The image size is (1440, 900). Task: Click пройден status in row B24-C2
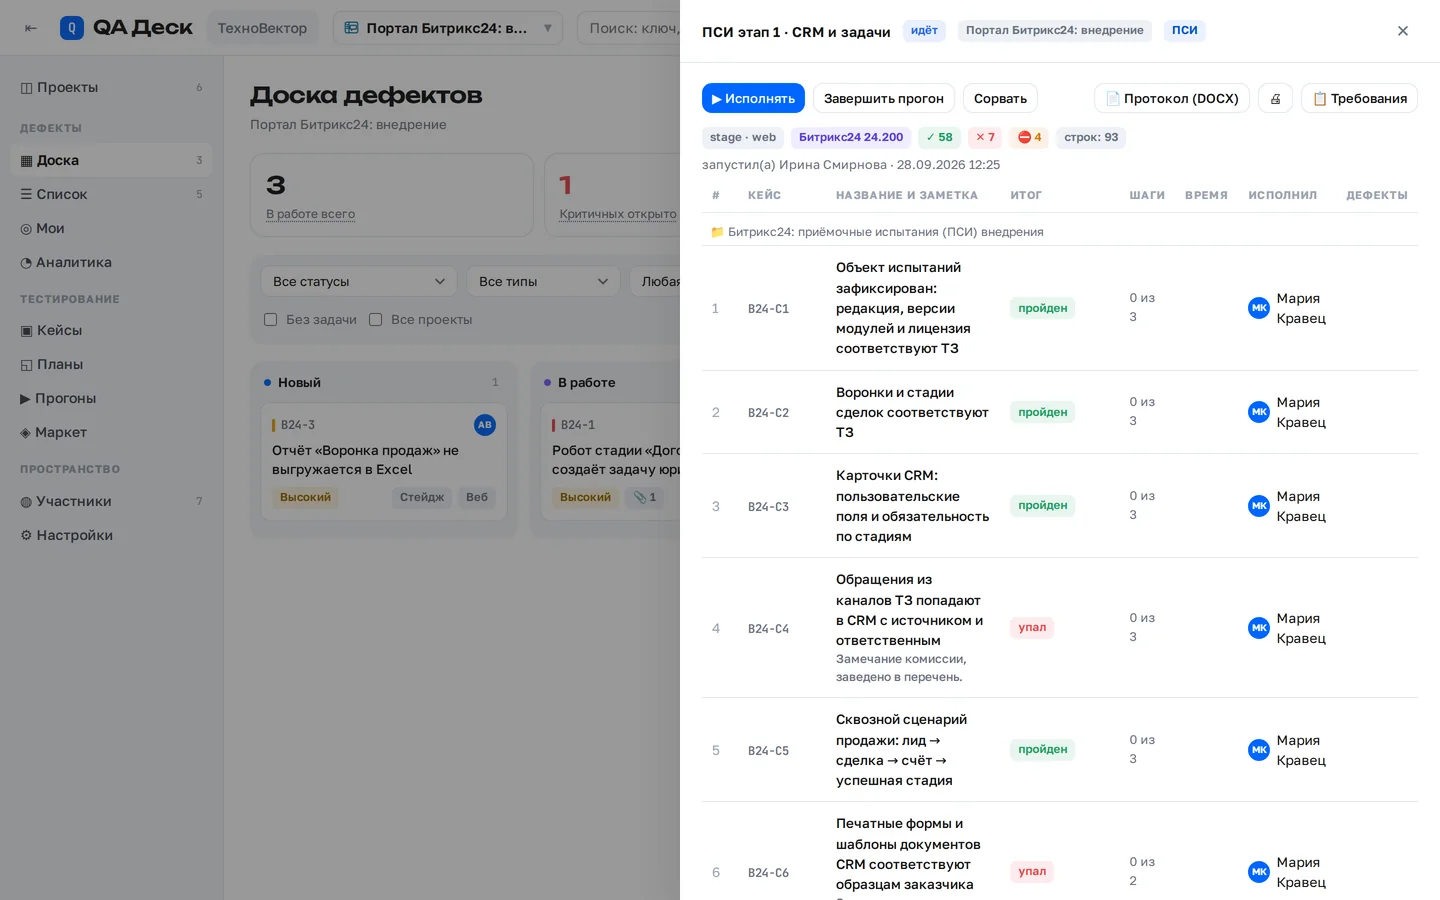(x=1043, y=412)
